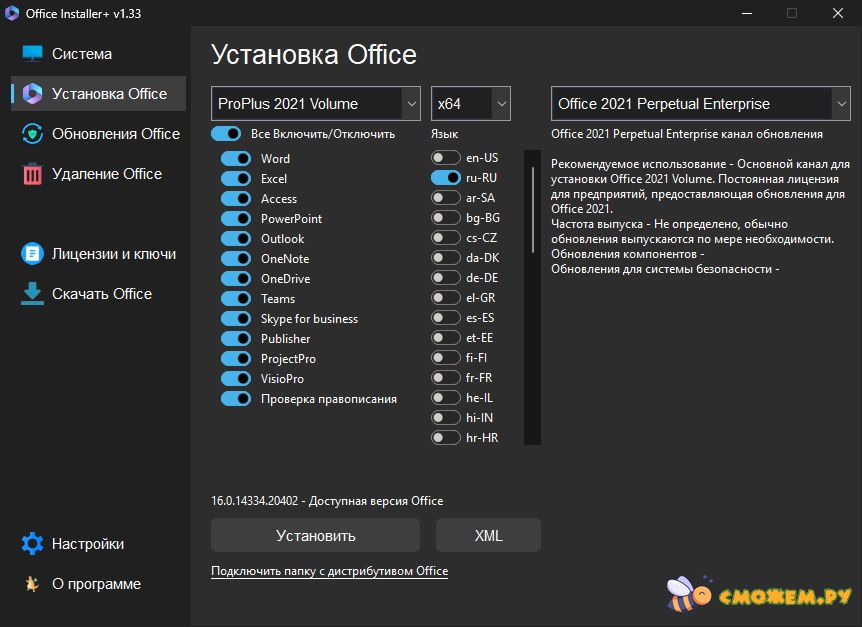Click the Настройки gear icon
This screenshot has height=627, width=862.
[x=33, y=544]
